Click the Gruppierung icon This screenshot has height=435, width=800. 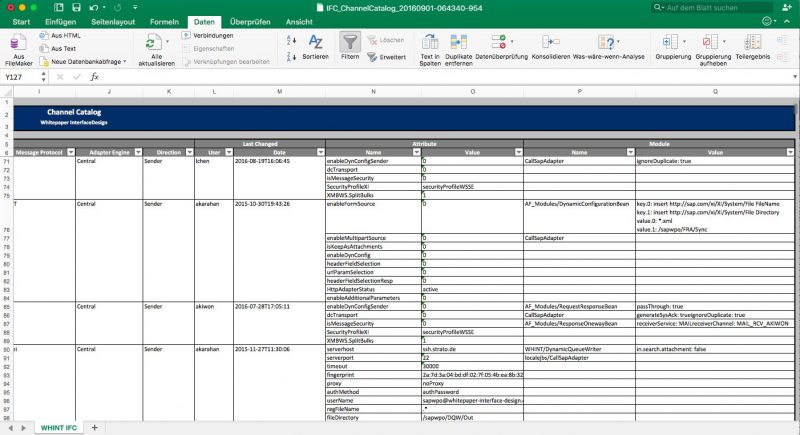click(x=670, y=42)
